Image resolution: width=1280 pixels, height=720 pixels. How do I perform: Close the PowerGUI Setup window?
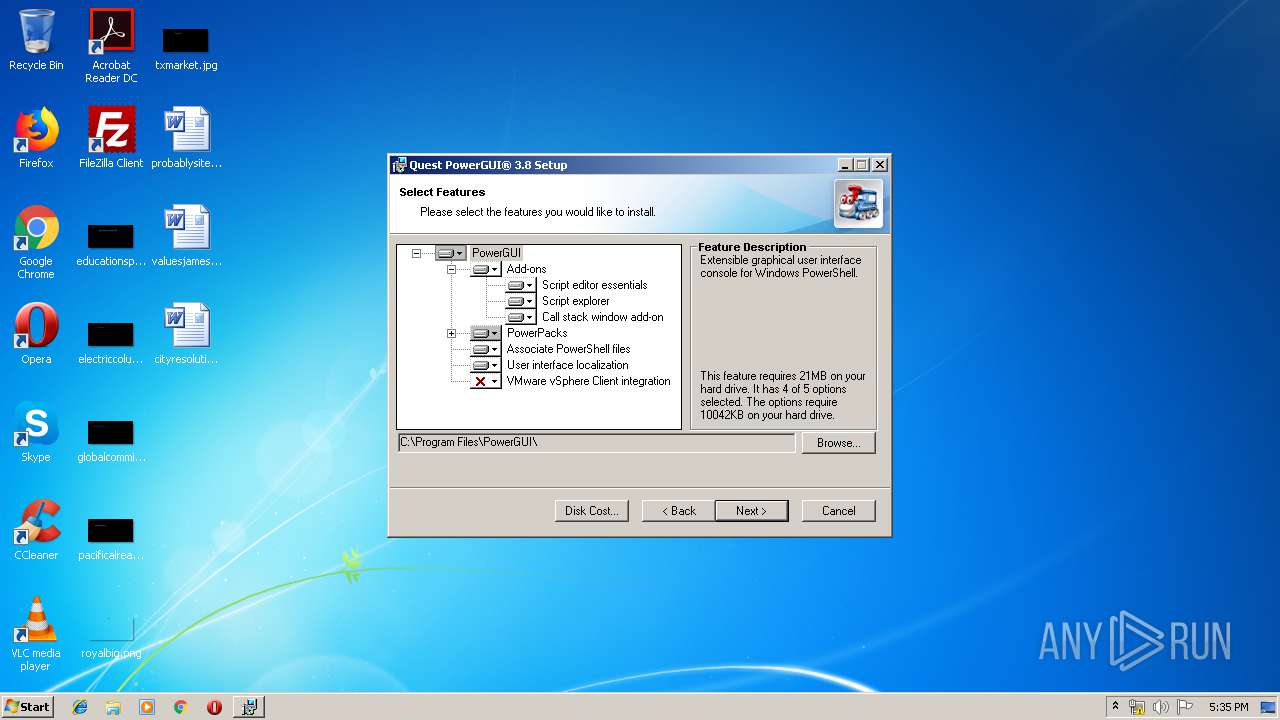[879, 165]
